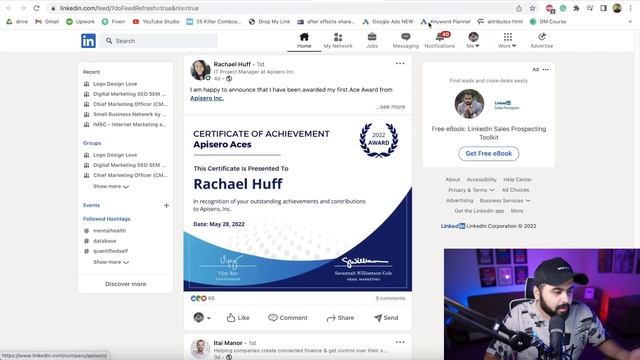Viewport: 640px width, 360px height.
Task: Open the Events section link
Action: [x=91, y=205]
